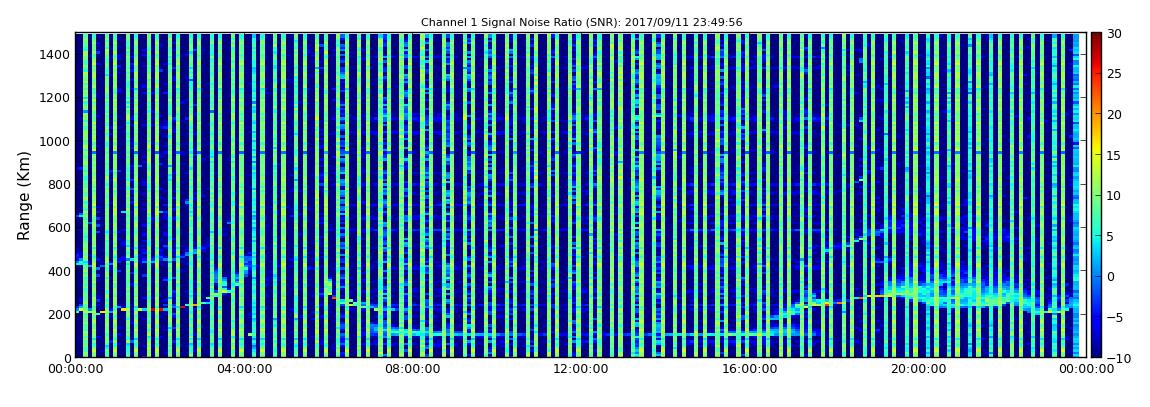Click the 1200 tick label on the range axis
The height and width of the screenshot is (407, 1150).
56,98
